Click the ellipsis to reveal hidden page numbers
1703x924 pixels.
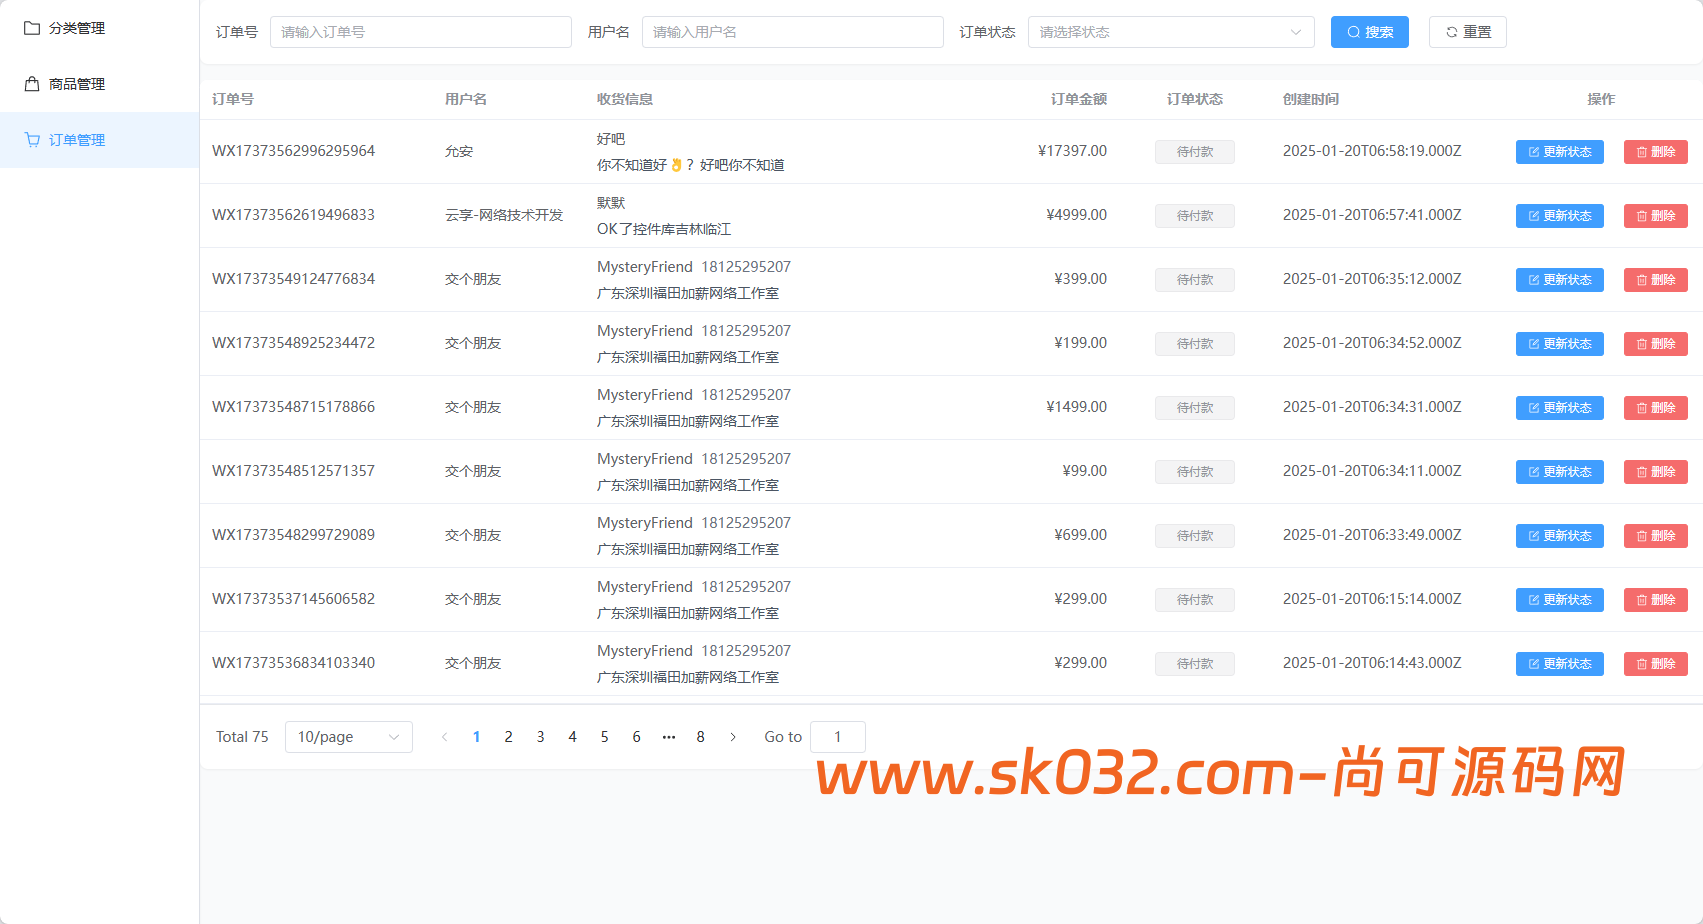coord(668,736)
